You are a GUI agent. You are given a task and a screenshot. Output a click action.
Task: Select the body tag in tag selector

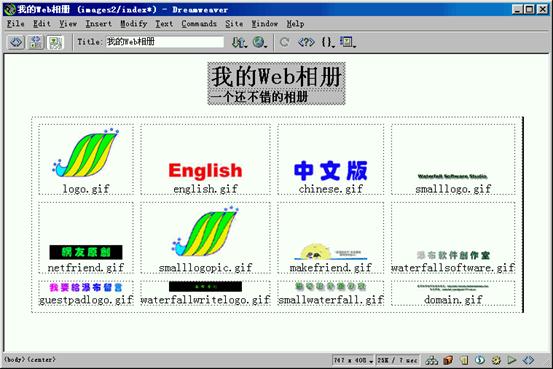coord(14,360)
